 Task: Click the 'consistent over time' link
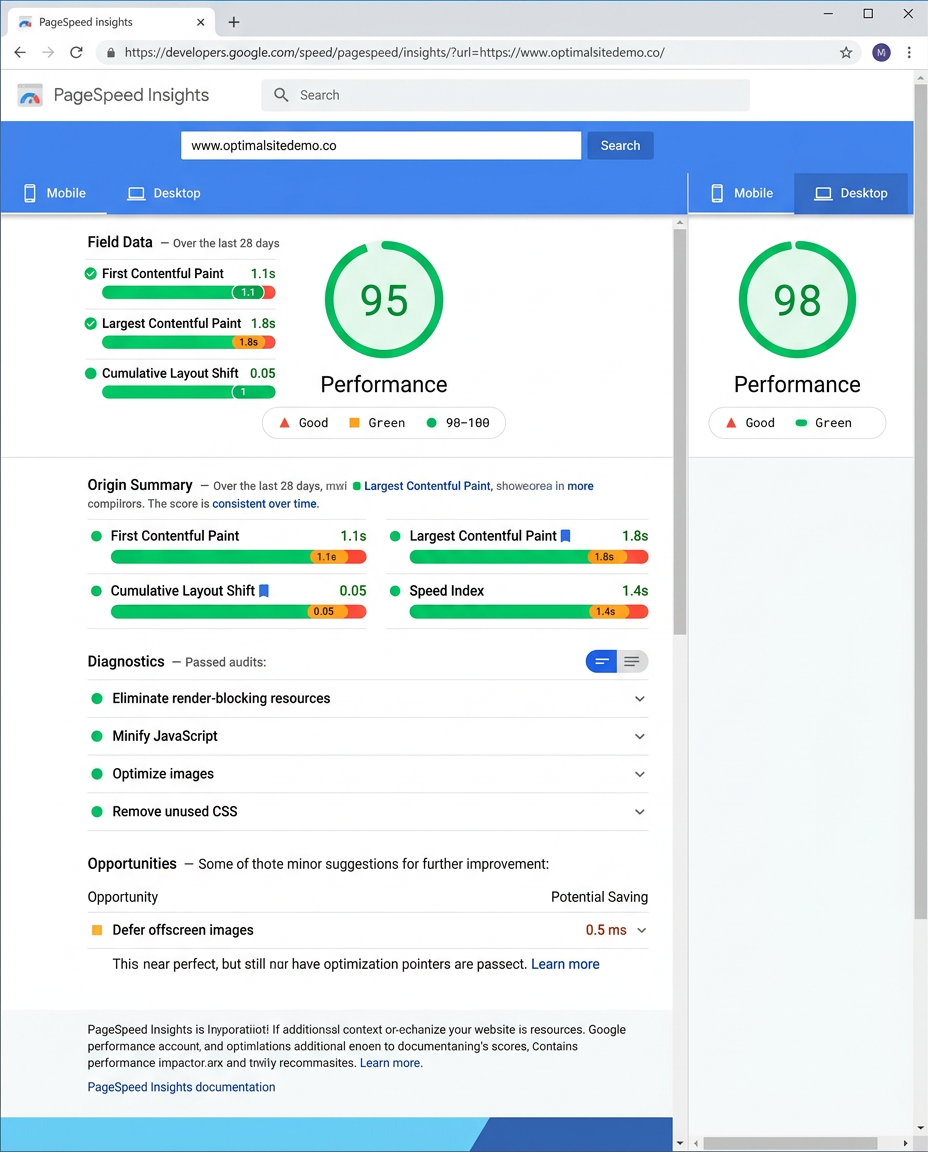click(265, 503)
